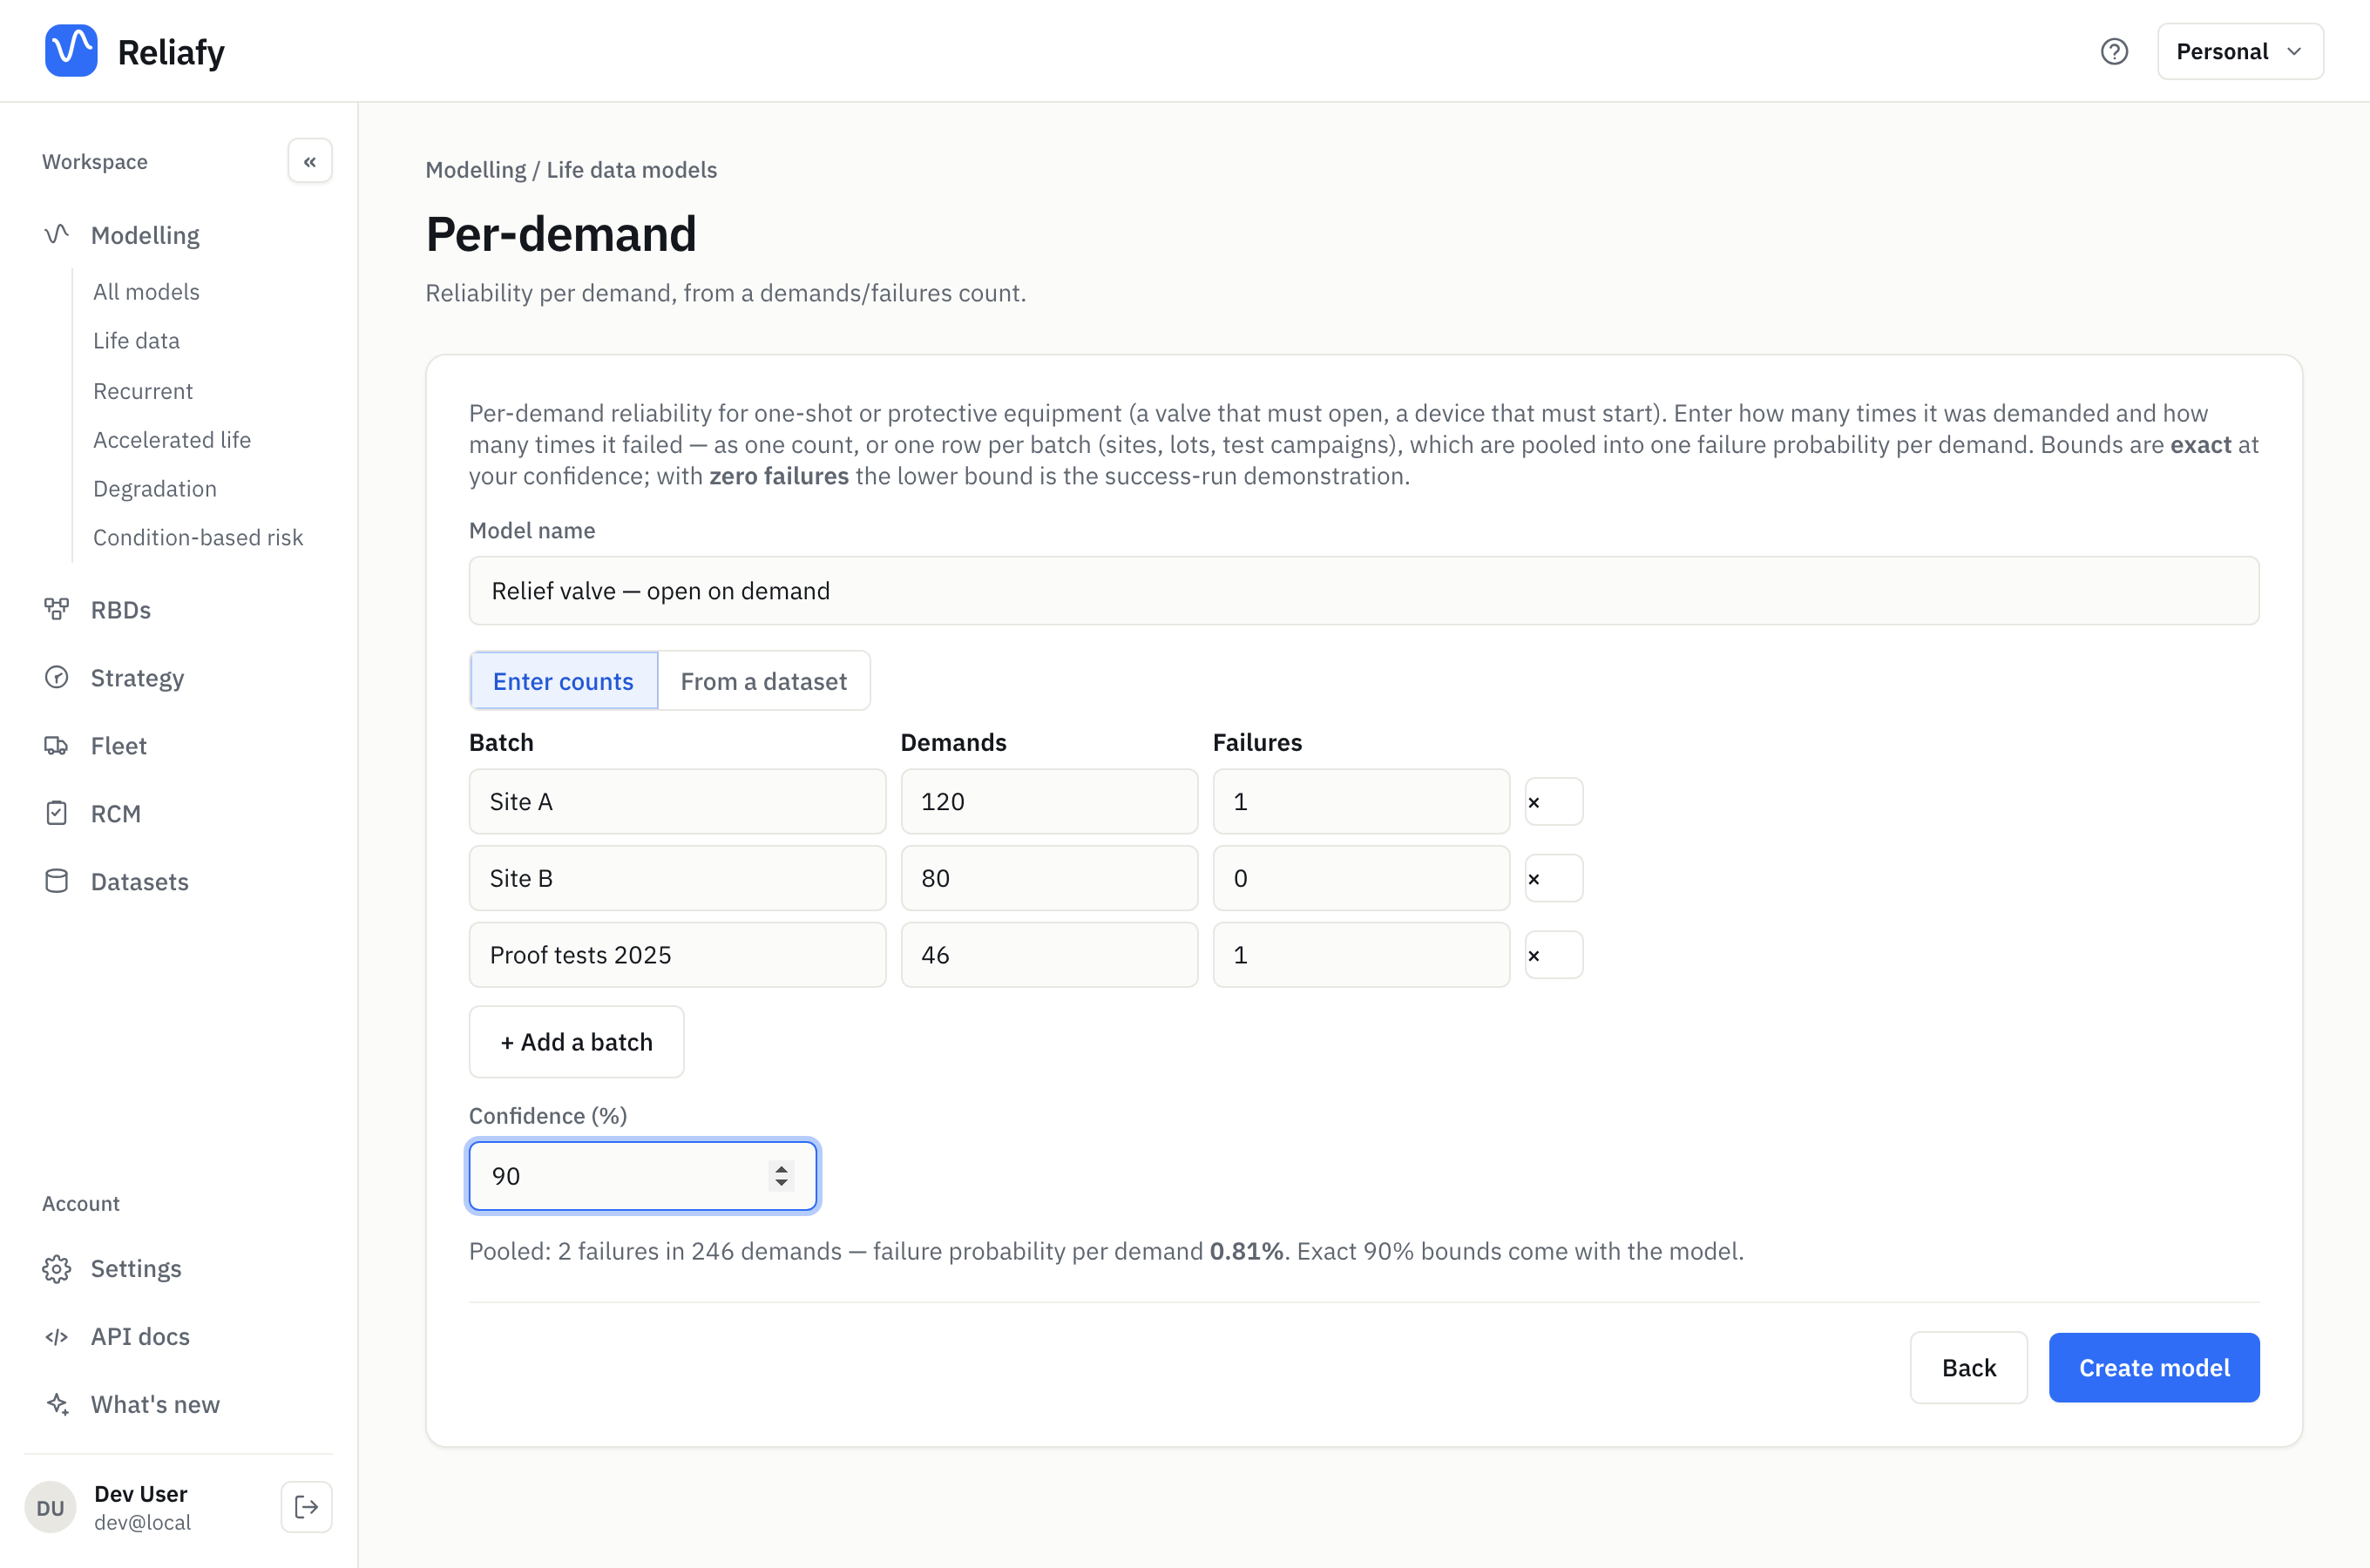The image size is (2370, 1568).
Task: Add a batch row
Action: (576, 1042)
